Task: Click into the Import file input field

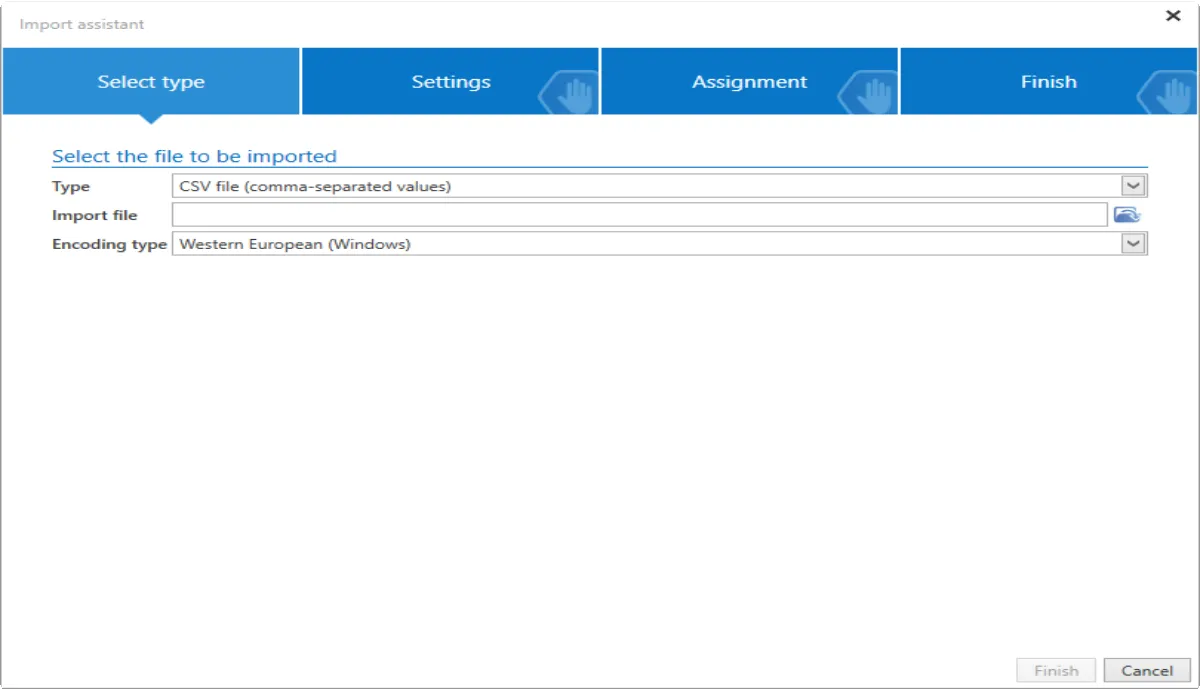Action: 640,215
